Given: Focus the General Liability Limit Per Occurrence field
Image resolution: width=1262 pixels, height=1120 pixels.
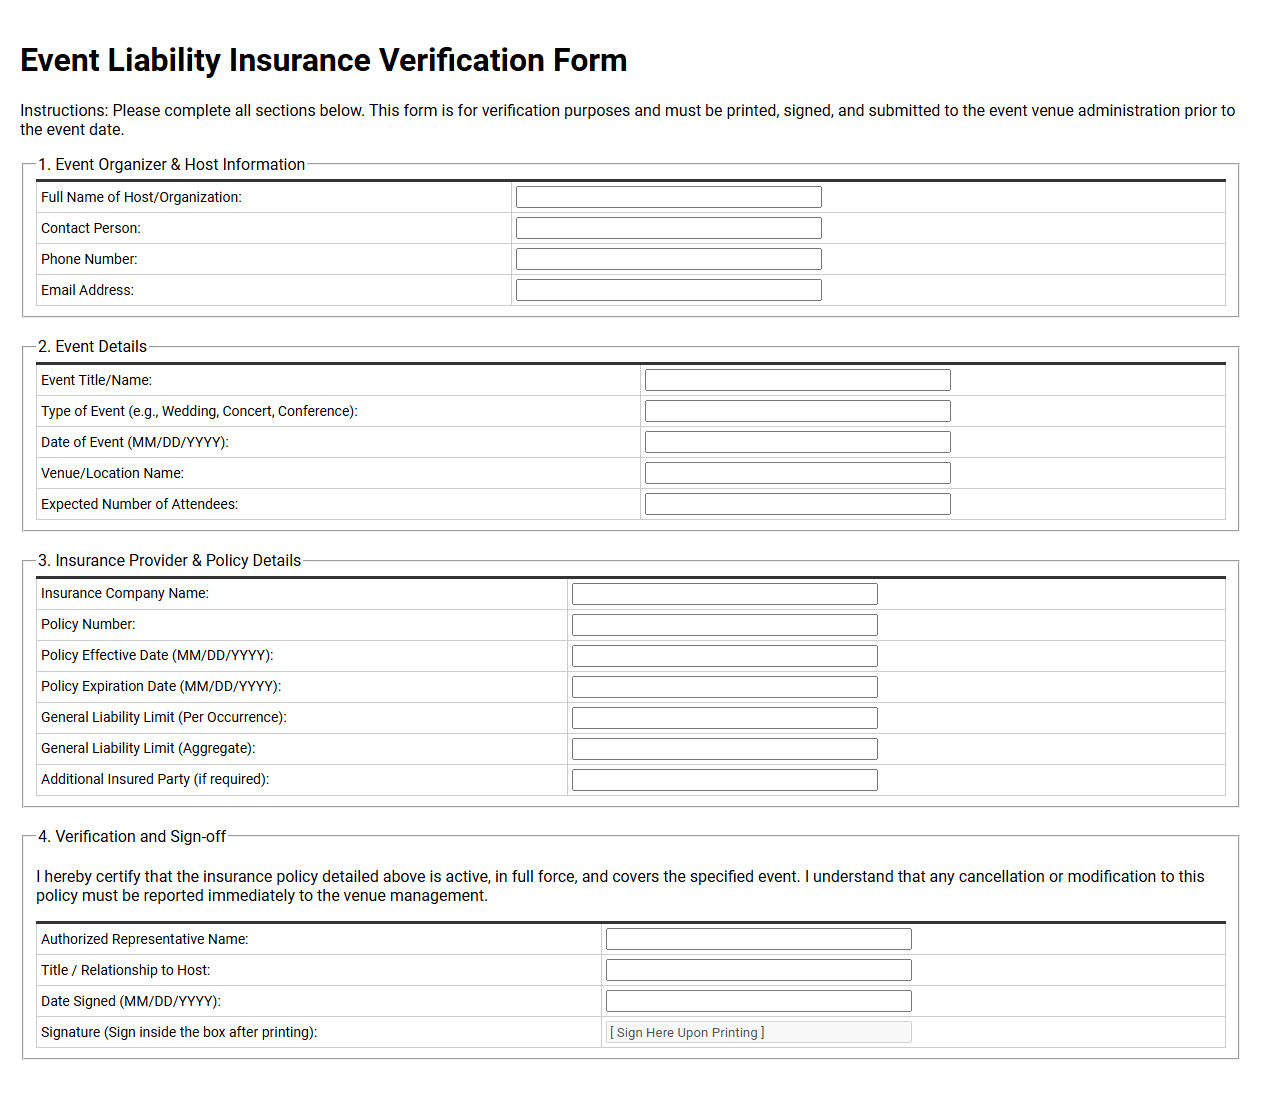Looking at the screenshot, I should (x=725, y=718).
